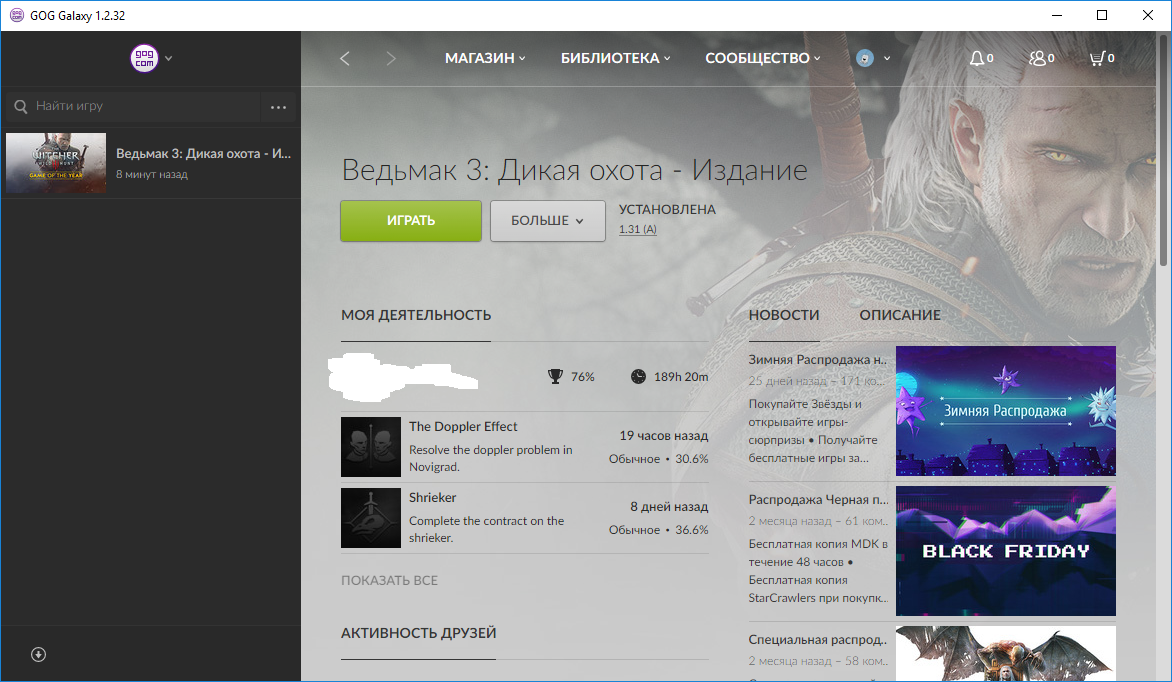
Task: Click the green ИГРАТЬ button
Action: point(410,221)
